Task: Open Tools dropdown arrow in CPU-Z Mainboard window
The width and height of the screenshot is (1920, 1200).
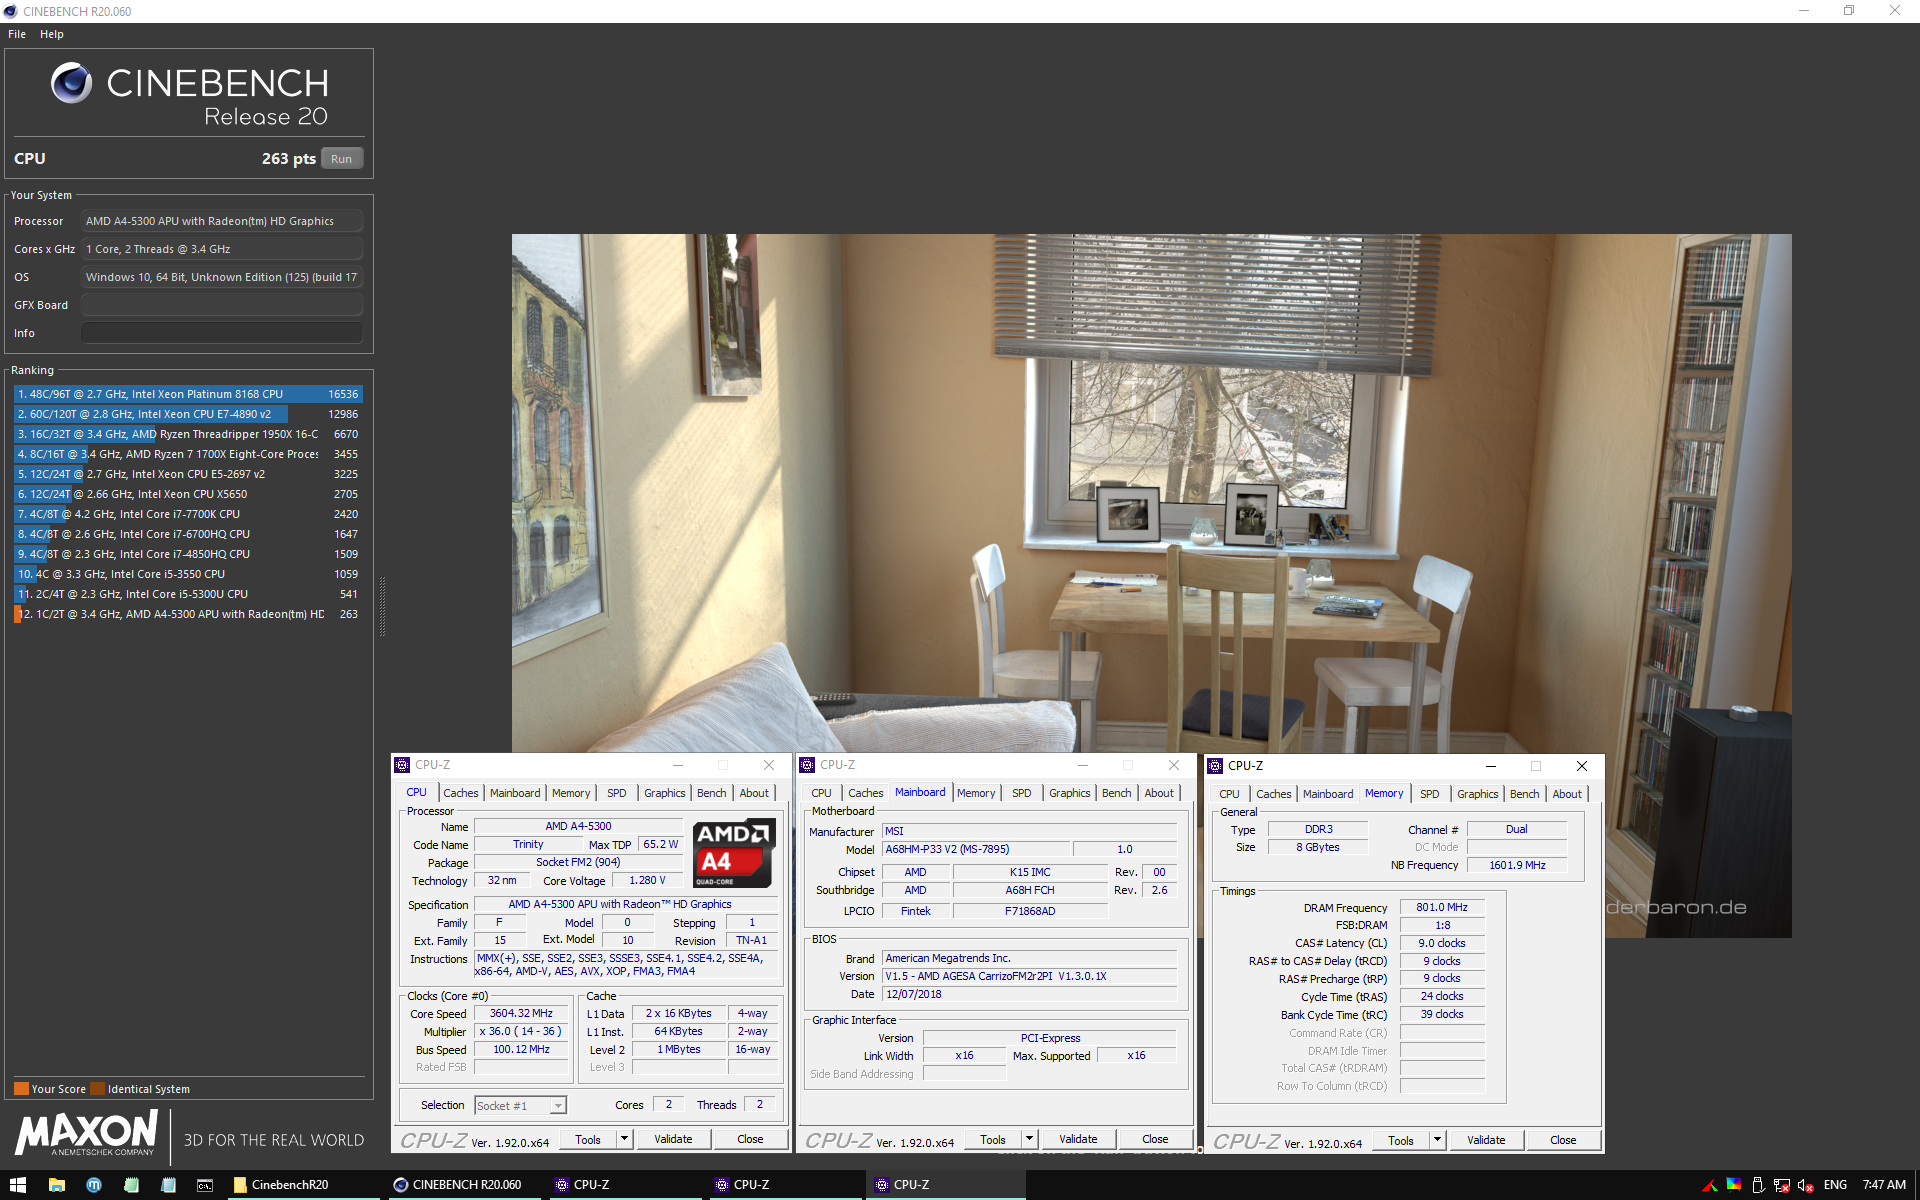Action: point(1029,1138)
